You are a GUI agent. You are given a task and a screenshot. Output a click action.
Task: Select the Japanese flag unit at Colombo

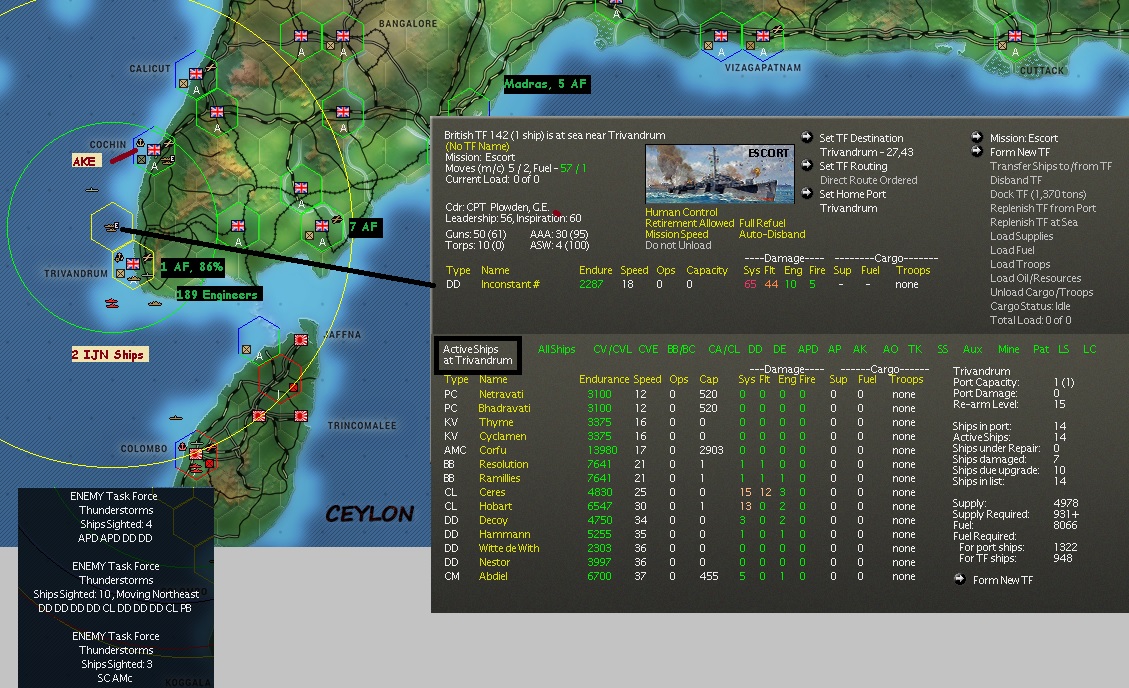click(196, 453)
